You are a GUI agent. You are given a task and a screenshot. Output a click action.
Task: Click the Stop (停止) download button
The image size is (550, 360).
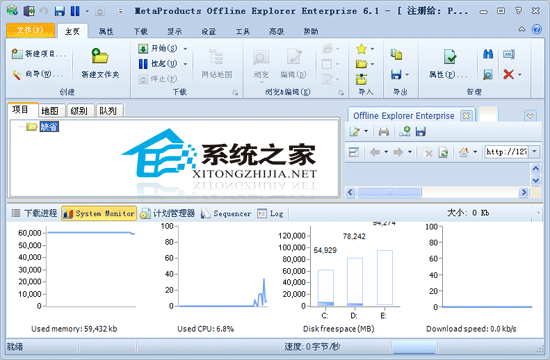[x=157, y=79]
